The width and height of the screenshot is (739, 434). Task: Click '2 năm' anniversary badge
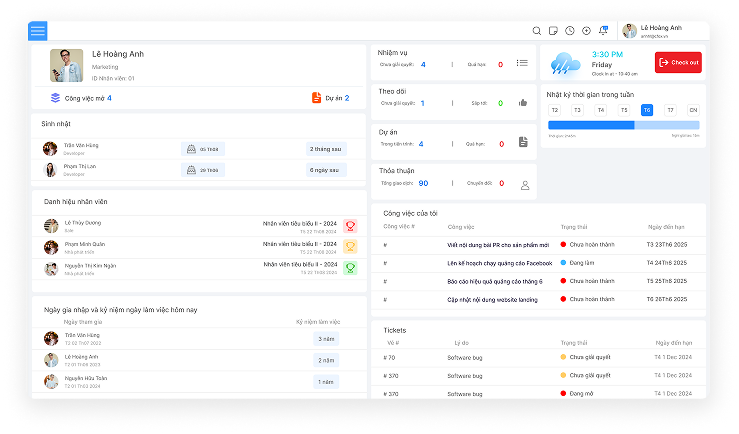coord(326,360)
